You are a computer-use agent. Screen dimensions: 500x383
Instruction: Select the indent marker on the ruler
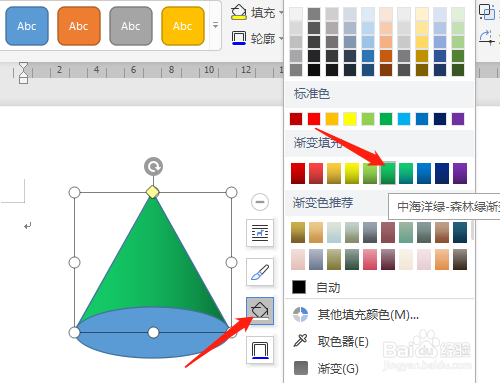tap(23, 73)
